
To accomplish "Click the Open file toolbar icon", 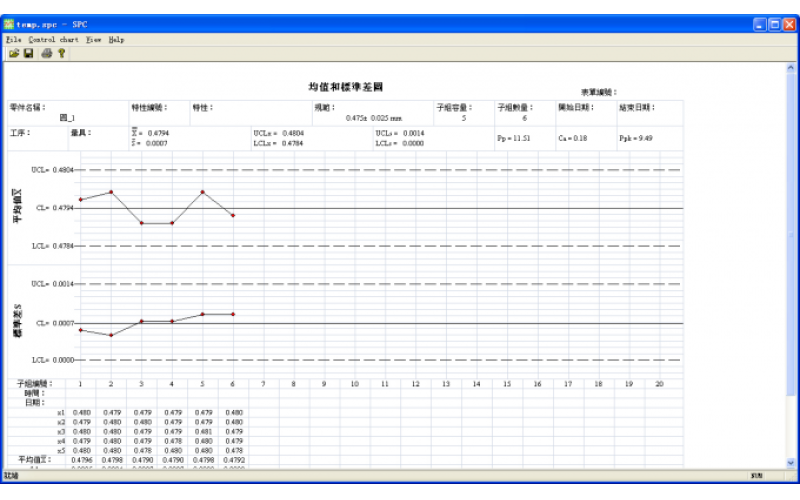I will 15,53.
